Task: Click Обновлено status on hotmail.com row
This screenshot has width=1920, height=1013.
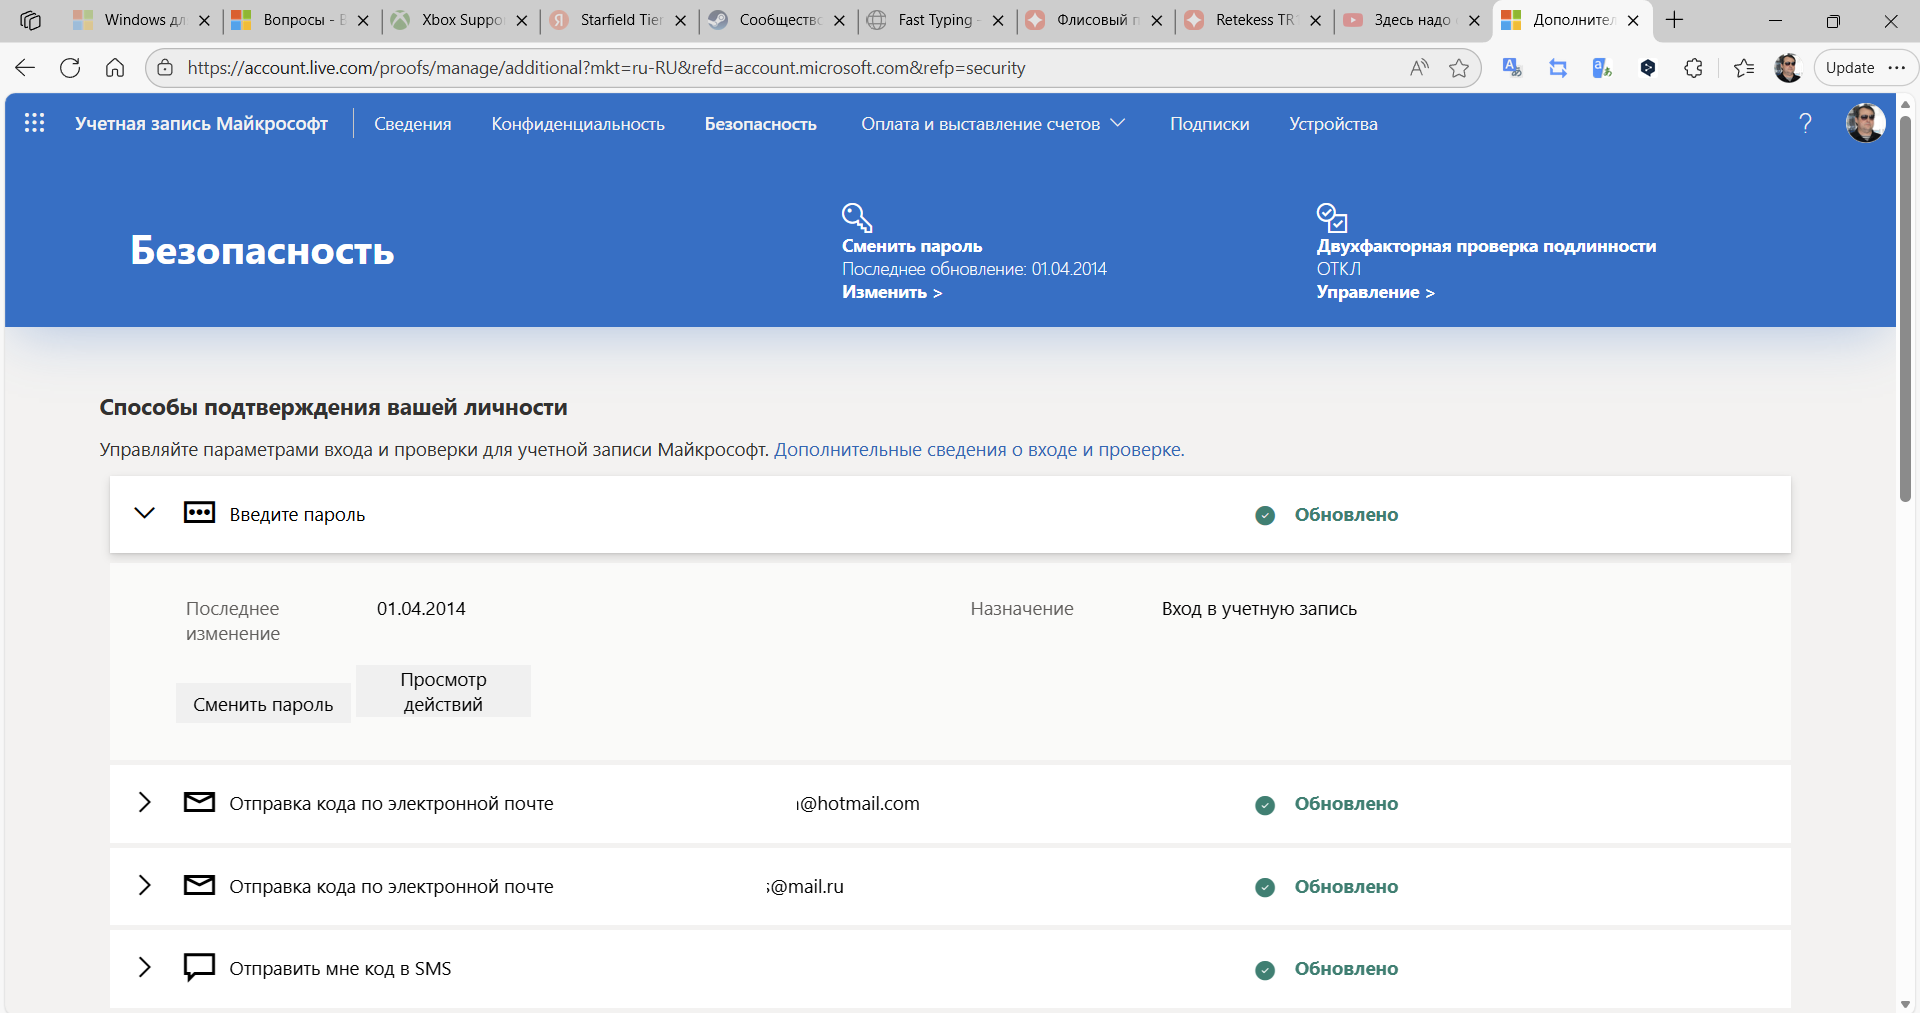Action: 1346,803
